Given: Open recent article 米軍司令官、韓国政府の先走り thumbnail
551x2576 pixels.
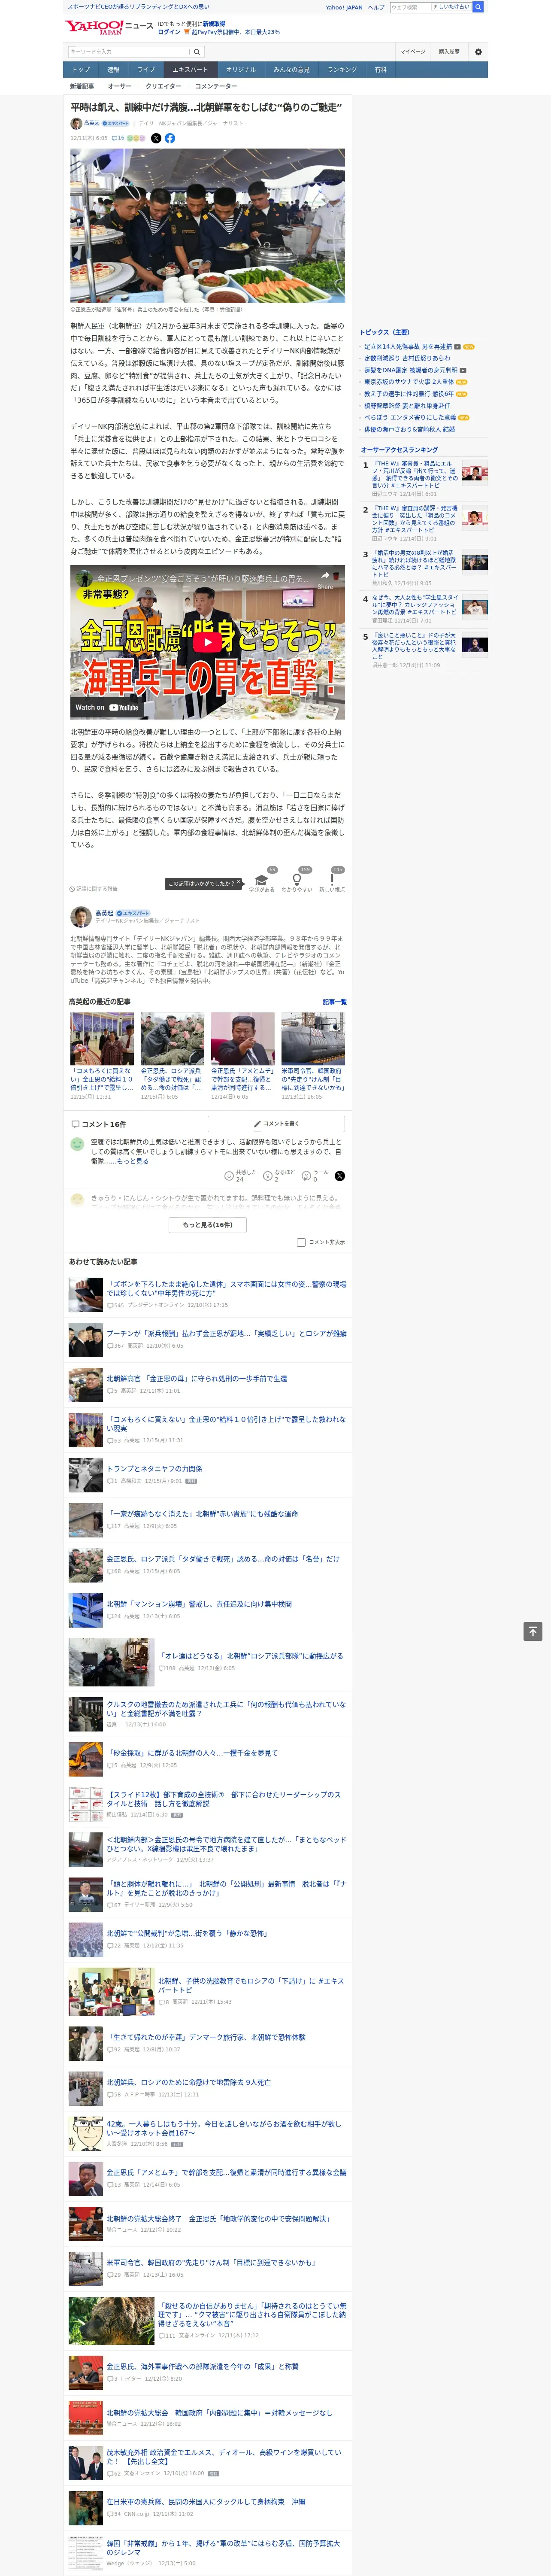Looking at the screenshot, I should point(313,1038).
